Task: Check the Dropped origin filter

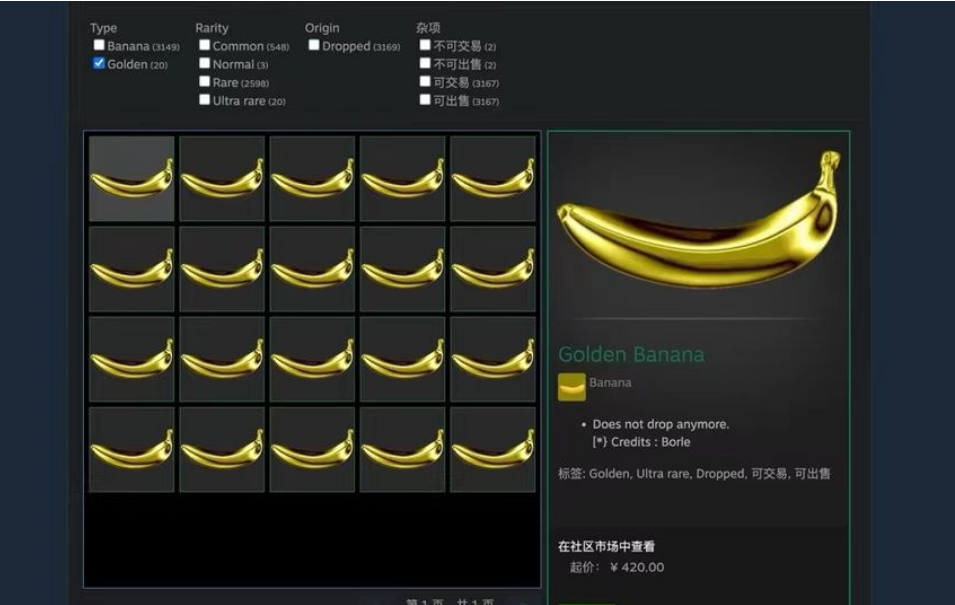Action: (314, 45)
